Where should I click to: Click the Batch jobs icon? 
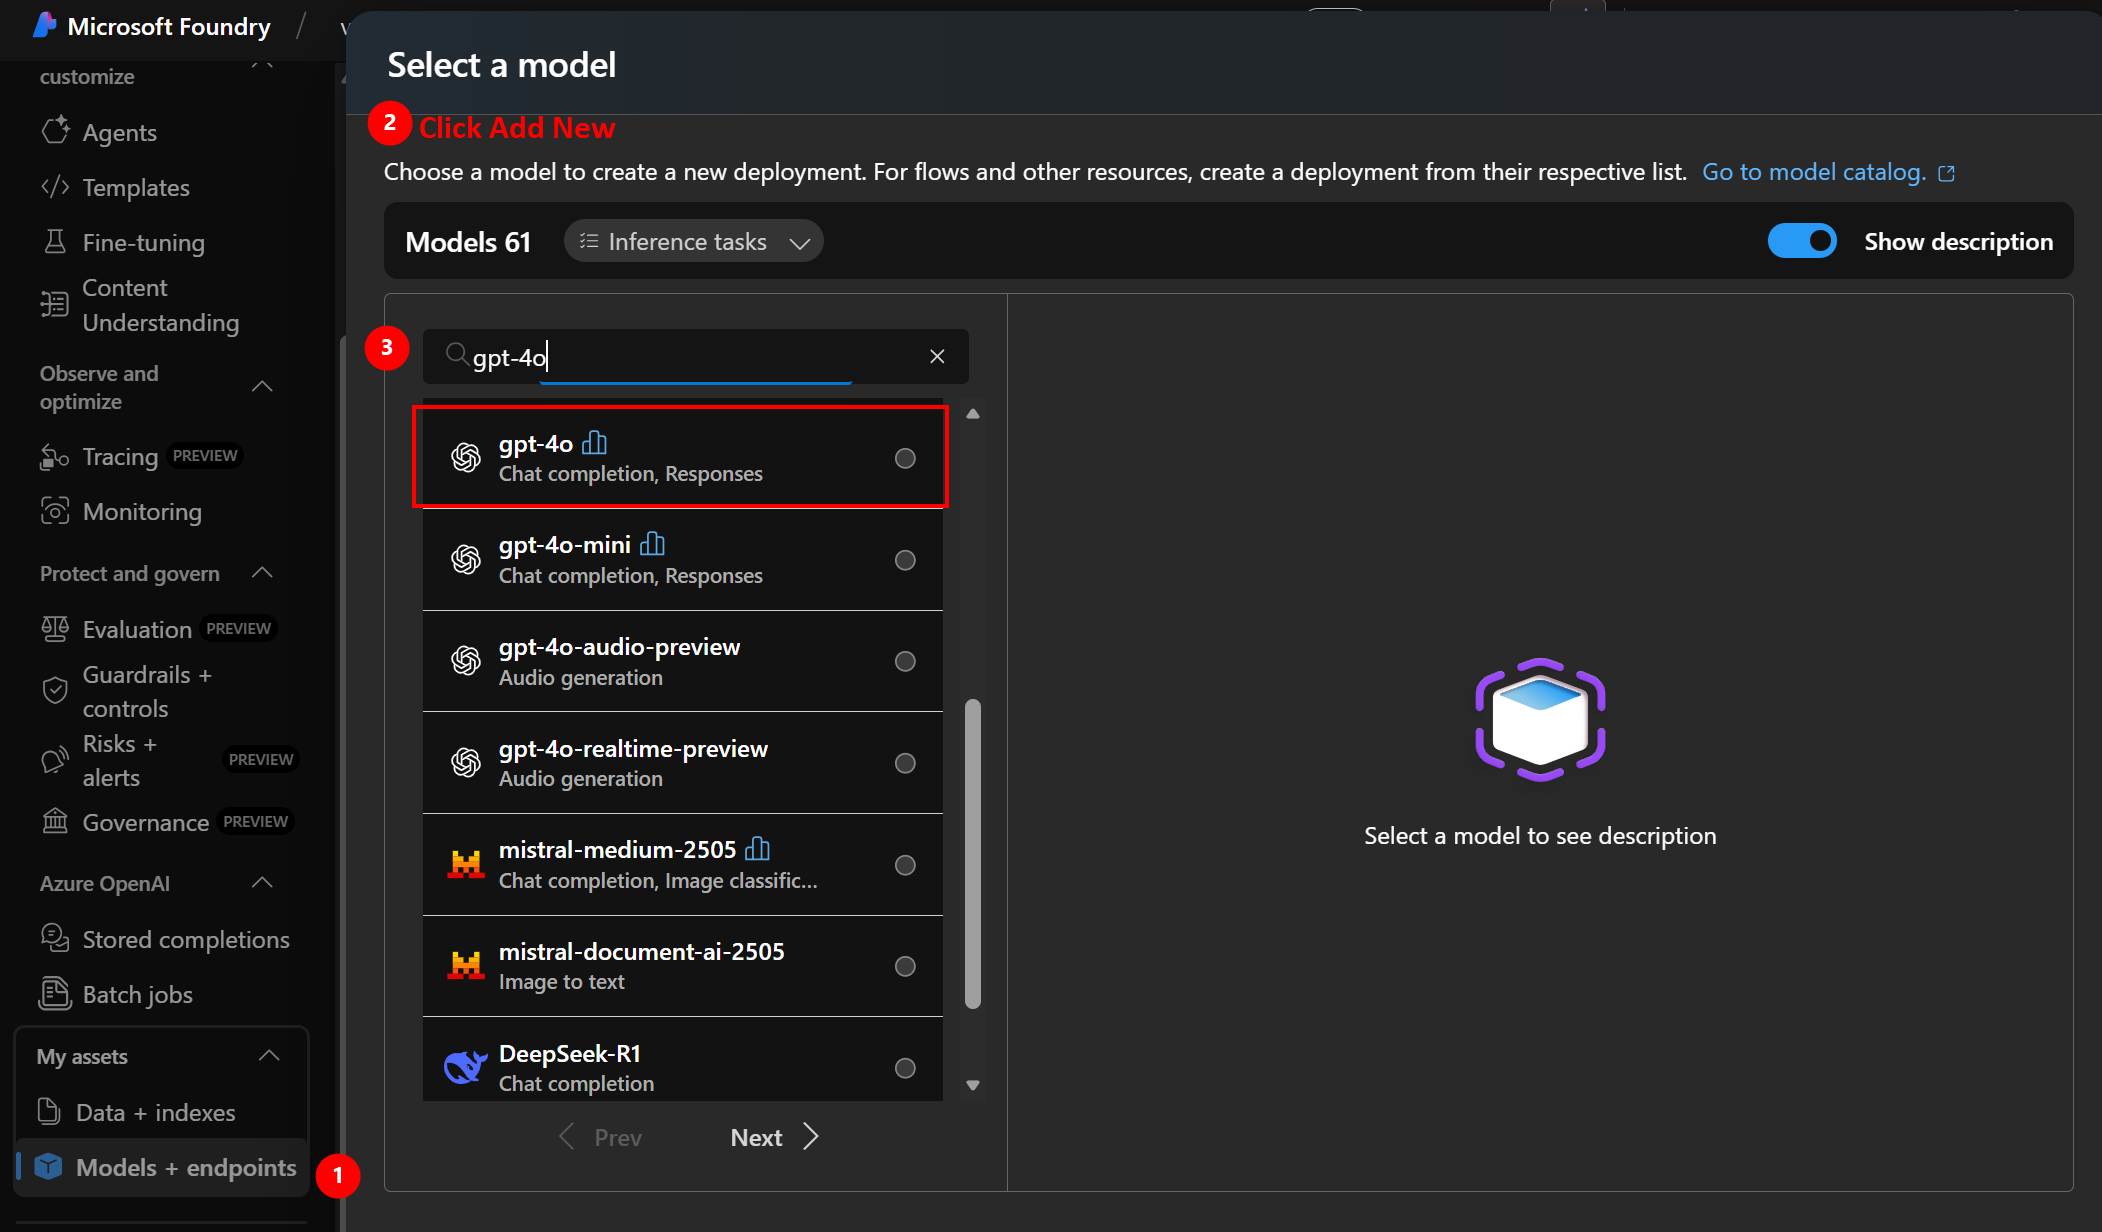[x=55, y=994]
